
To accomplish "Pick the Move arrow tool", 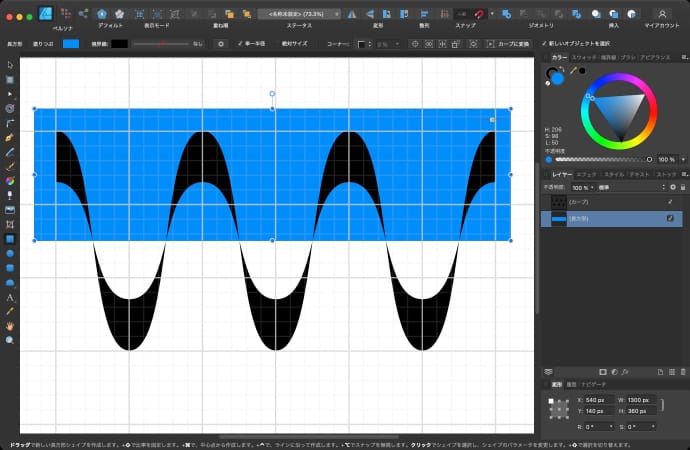I will pyautogui.click(x=10, y=65).
